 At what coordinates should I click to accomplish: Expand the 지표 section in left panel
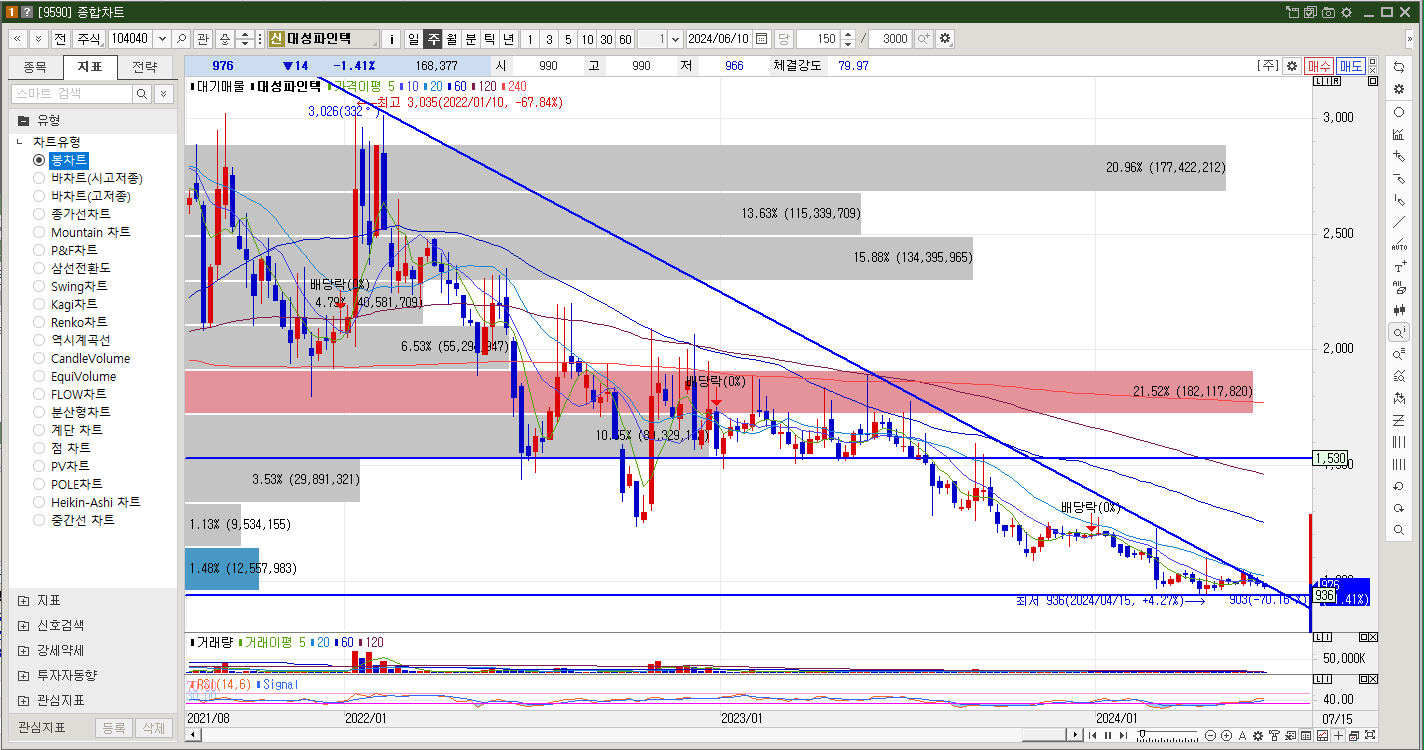[23, 600]
